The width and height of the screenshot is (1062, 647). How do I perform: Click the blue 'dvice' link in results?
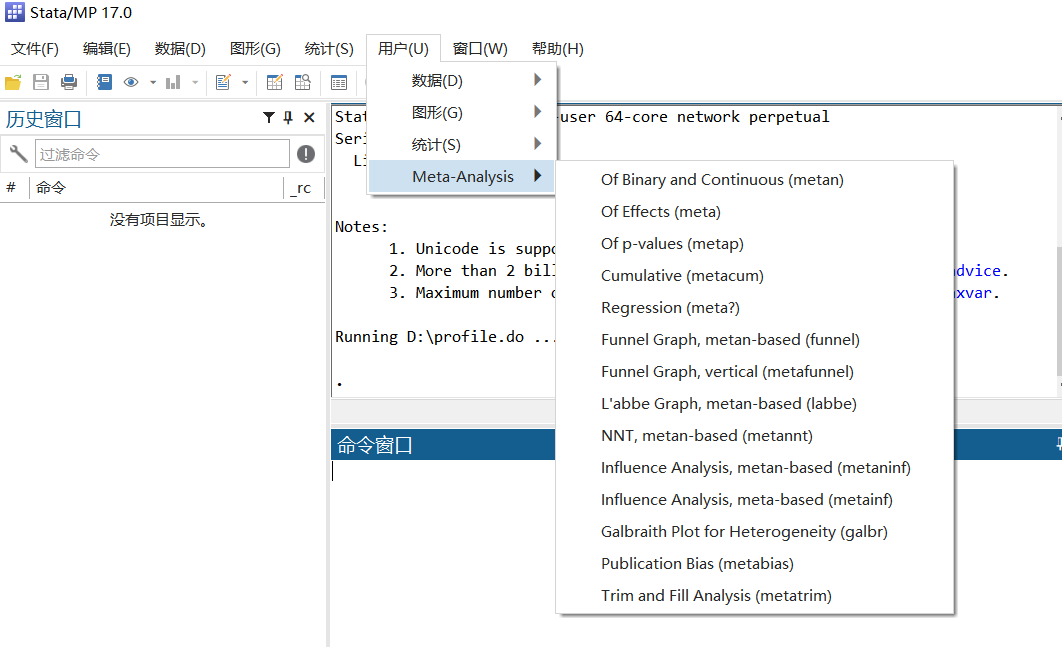pyautogui.click(x=978, y=270)
